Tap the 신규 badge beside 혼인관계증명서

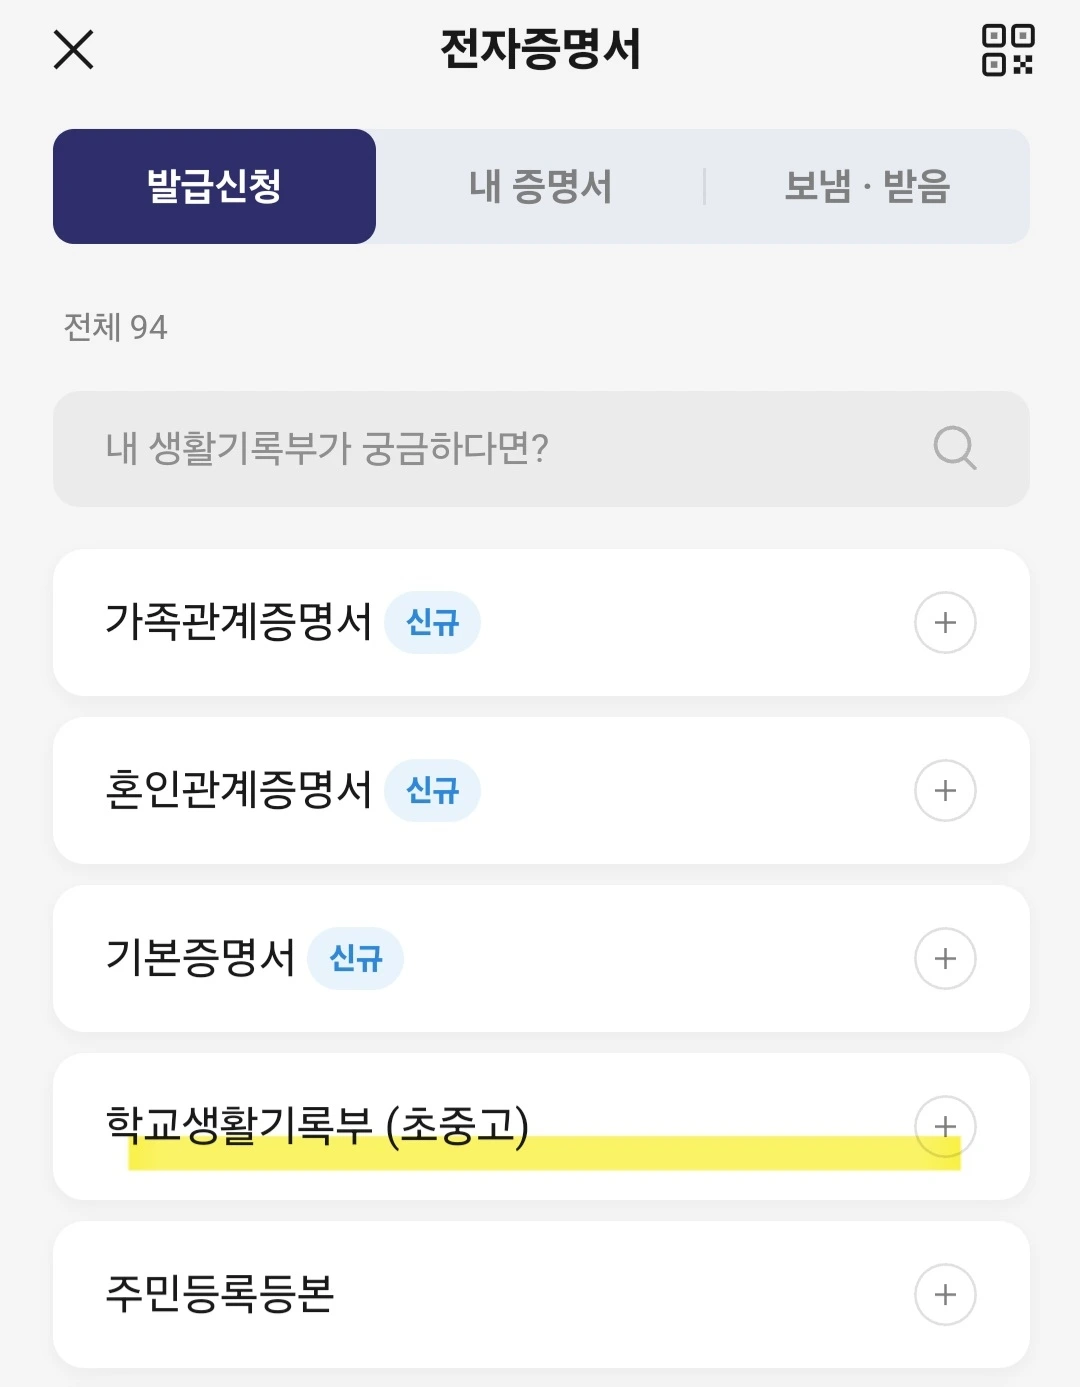point(432,790)
